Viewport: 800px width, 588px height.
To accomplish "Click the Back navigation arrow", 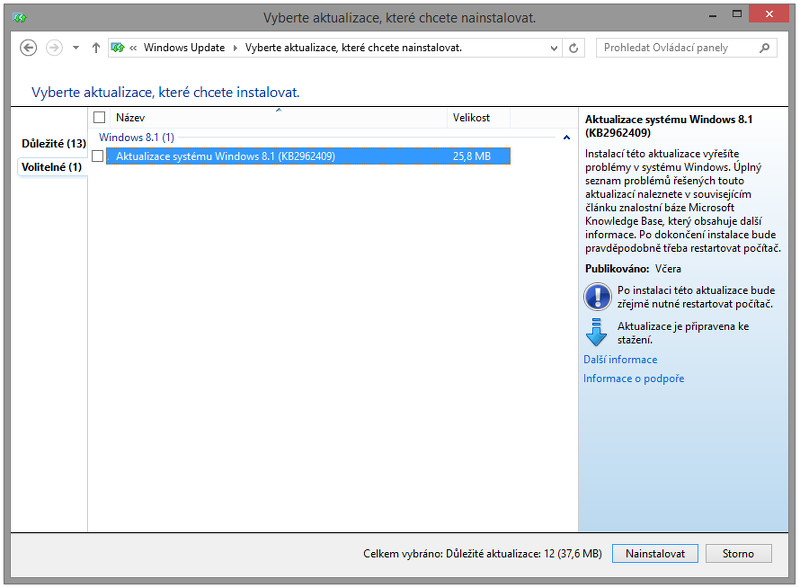I will 28,48.
